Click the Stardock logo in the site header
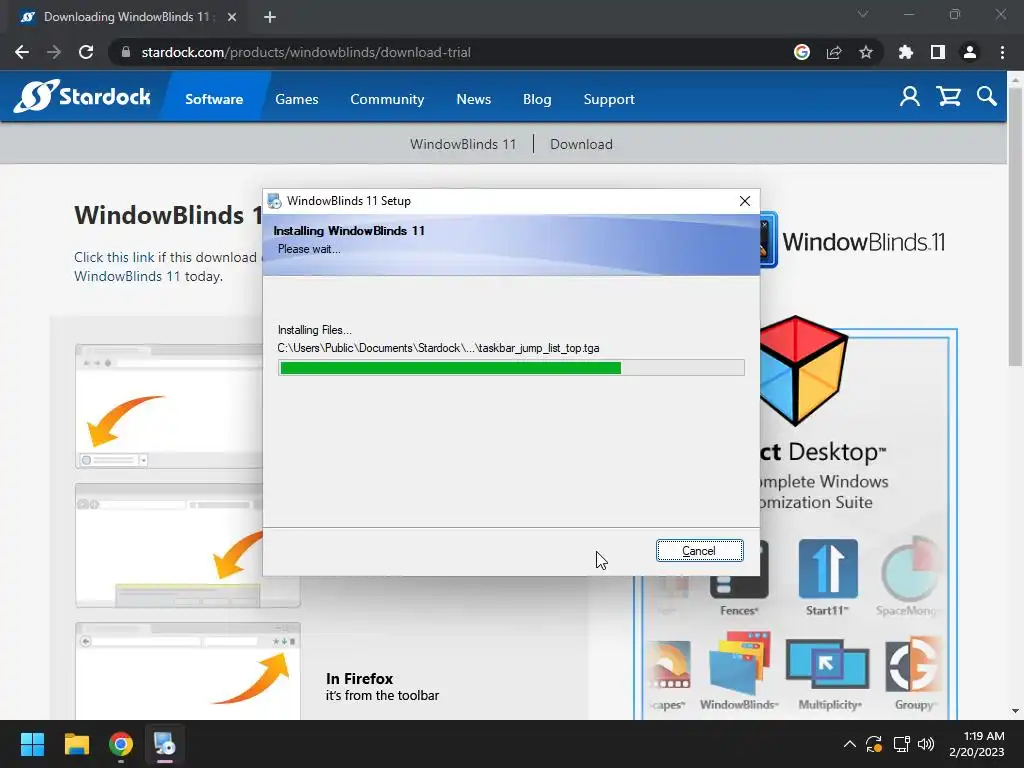Screen dimensions: 1024x768 [x=82, y=97]
